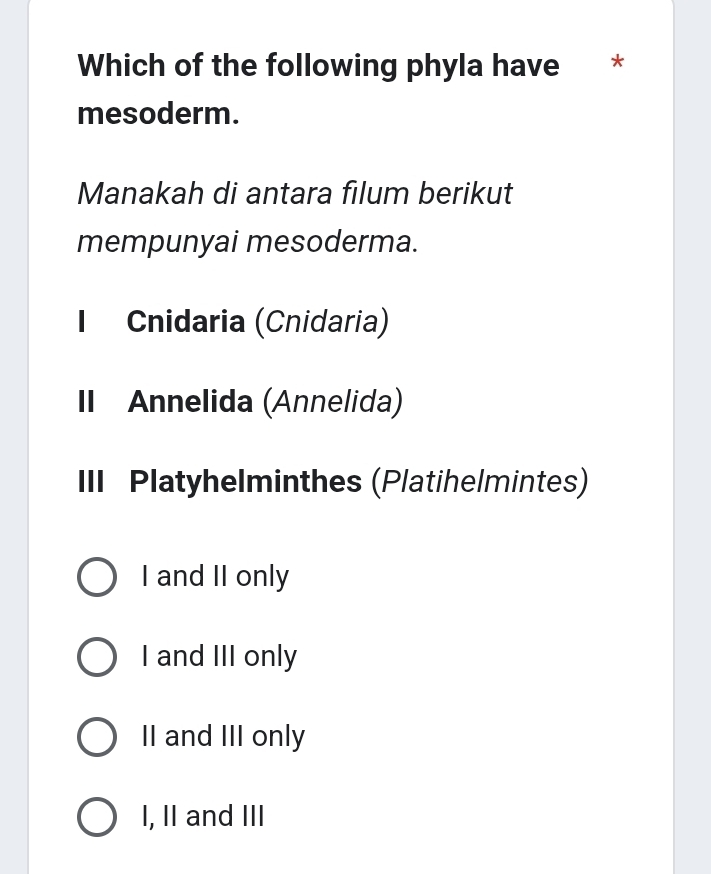Tap the "I, II and III" label text

click(x=203, y=817)
